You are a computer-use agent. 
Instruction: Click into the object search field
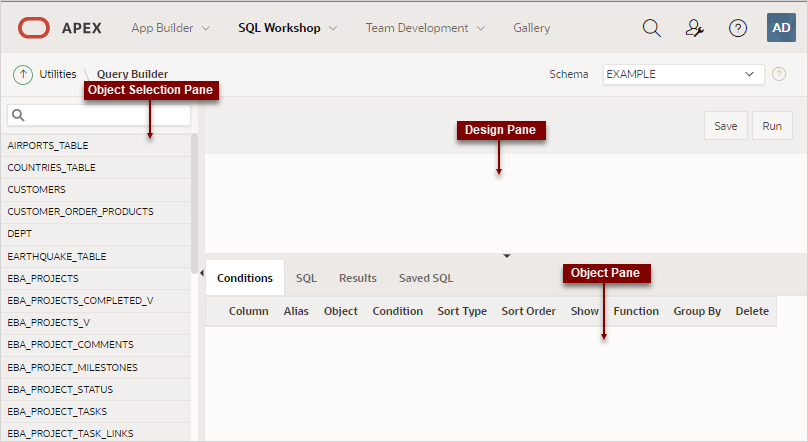coord(99,115)
